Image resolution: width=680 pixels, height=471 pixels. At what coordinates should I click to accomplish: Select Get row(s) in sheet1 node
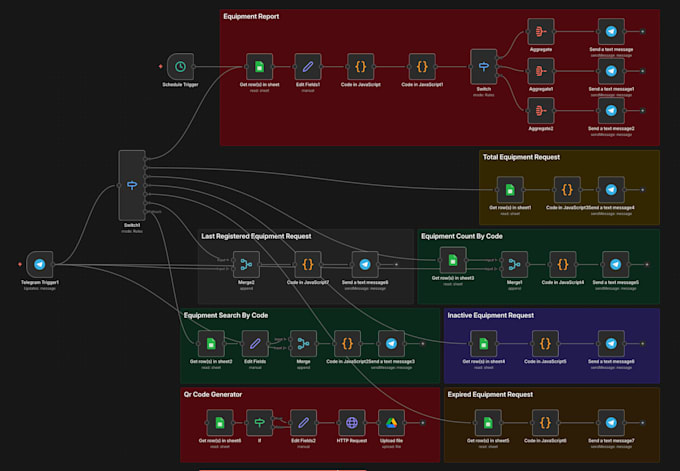click(x=510, y=190)
